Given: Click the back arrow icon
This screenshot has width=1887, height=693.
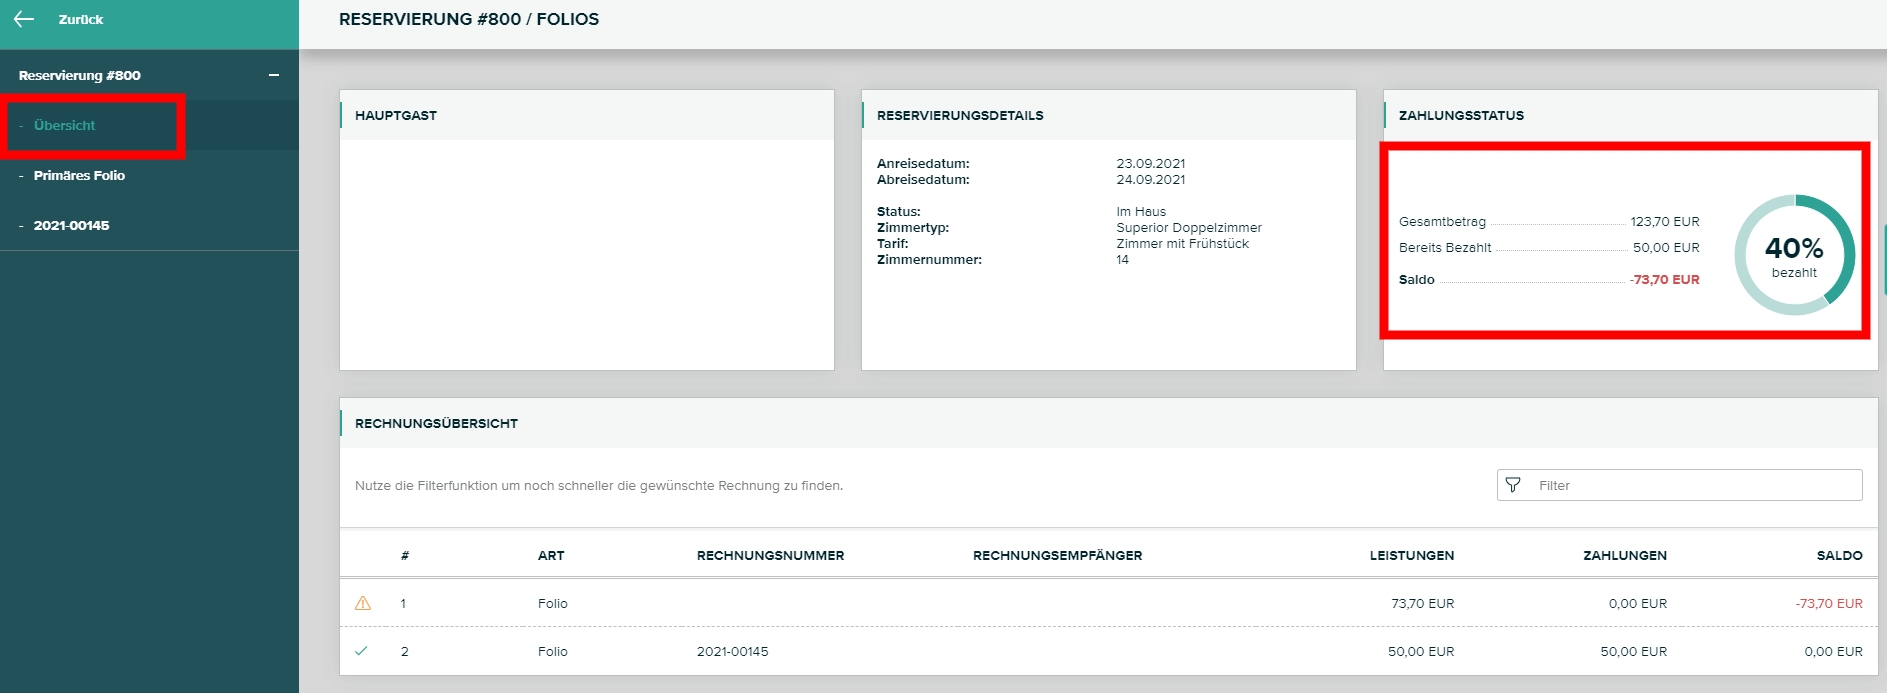Looking at the screenshot, I should click(24, 19).
